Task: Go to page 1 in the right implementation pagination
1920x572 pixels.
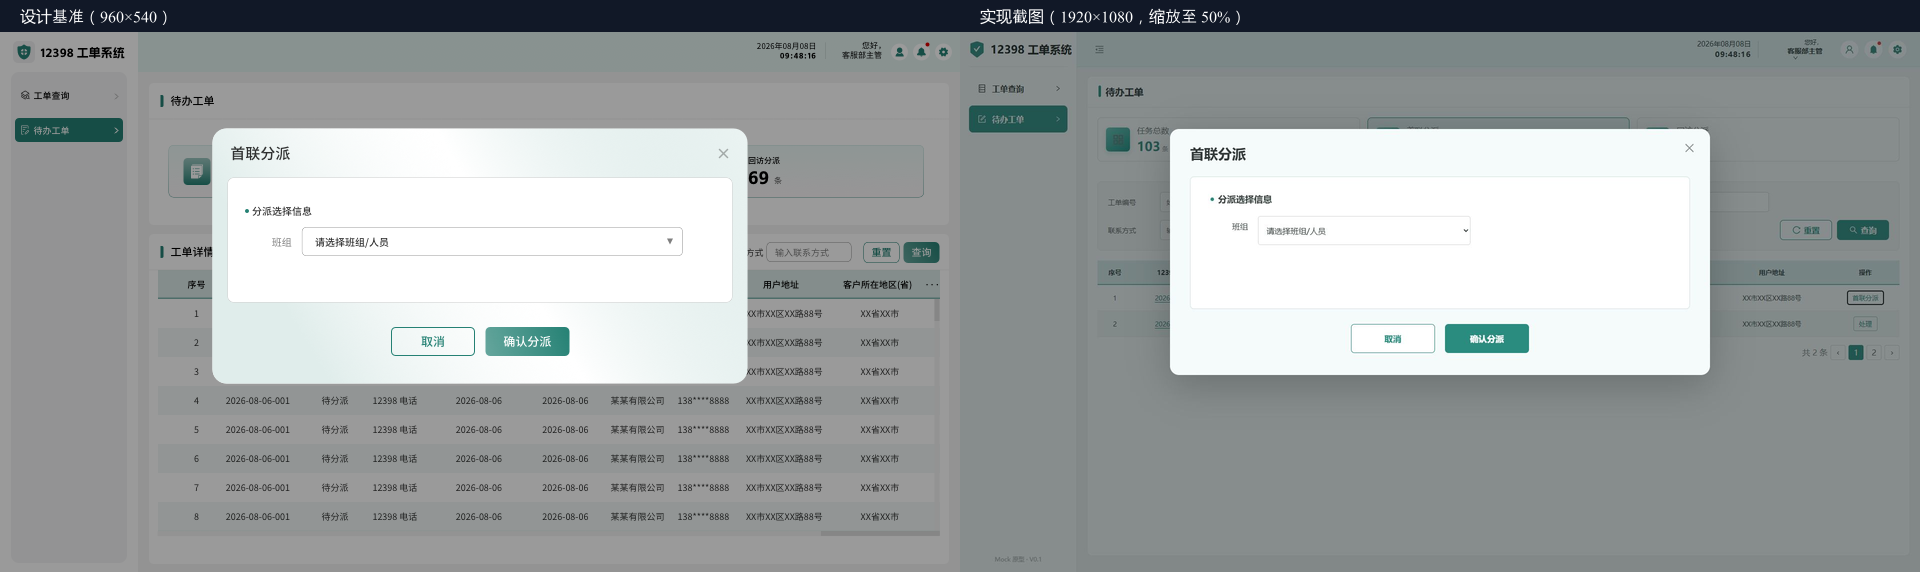Action: tap(1856, 352)
